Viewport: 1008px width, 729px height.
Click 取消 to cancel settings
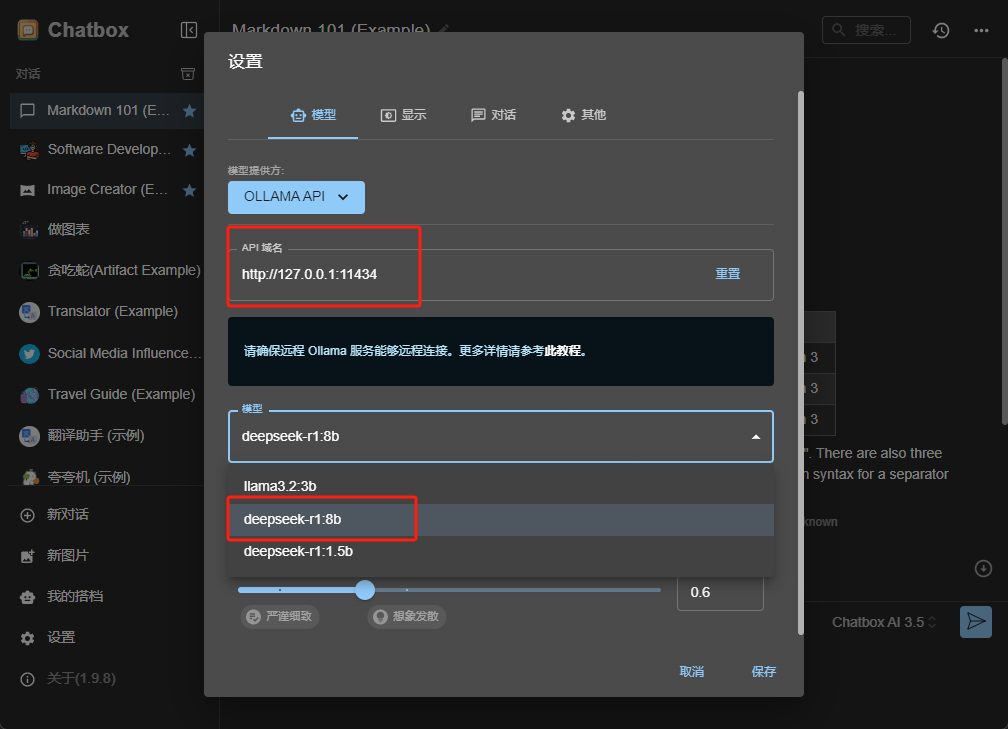[692, 672]
